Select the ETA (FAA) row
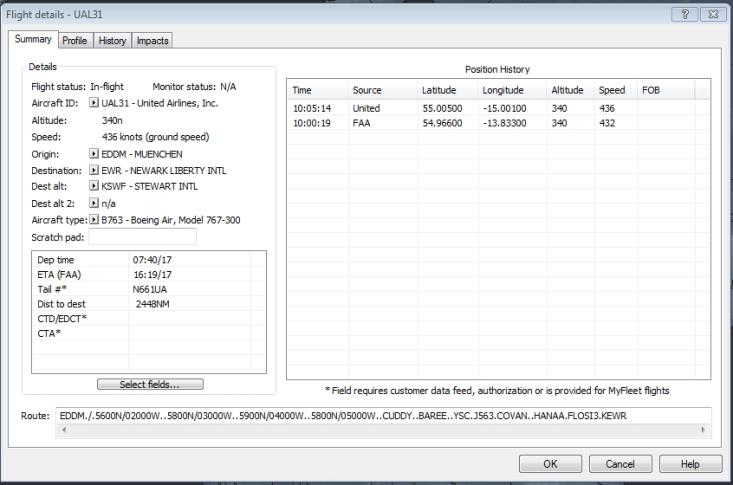 pyautogui.click(x=149, y=275)
